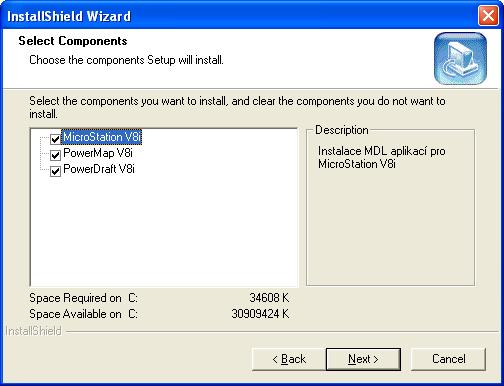Cancel the installation
Viewport: 504px width, 386px height.
click(x=448, y=359)
